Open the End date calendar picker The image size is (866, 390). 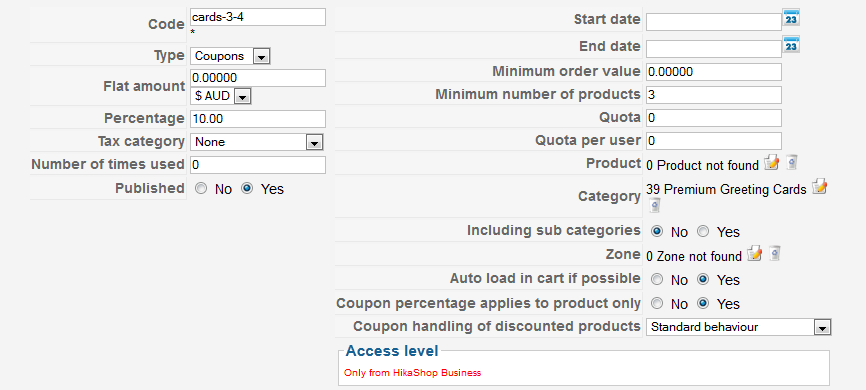click(791, 45)
